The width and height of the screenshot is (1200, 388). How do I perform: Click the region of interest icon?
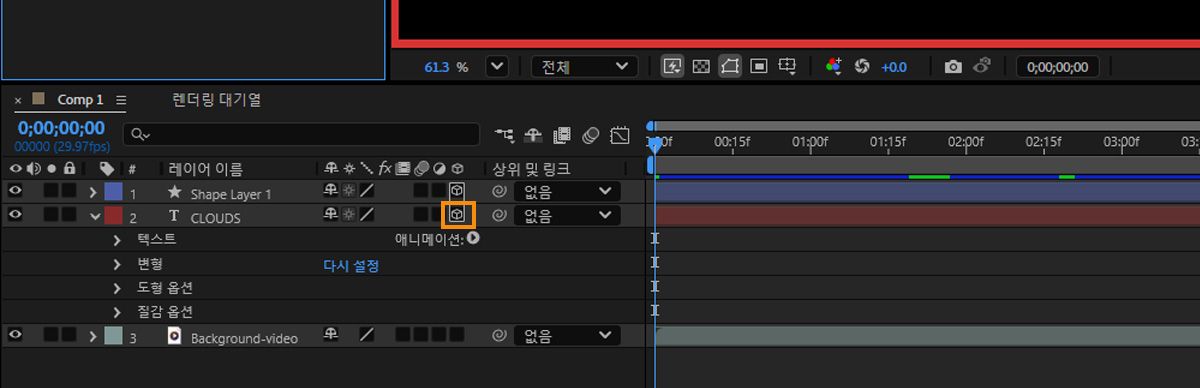tap(758, 67)
